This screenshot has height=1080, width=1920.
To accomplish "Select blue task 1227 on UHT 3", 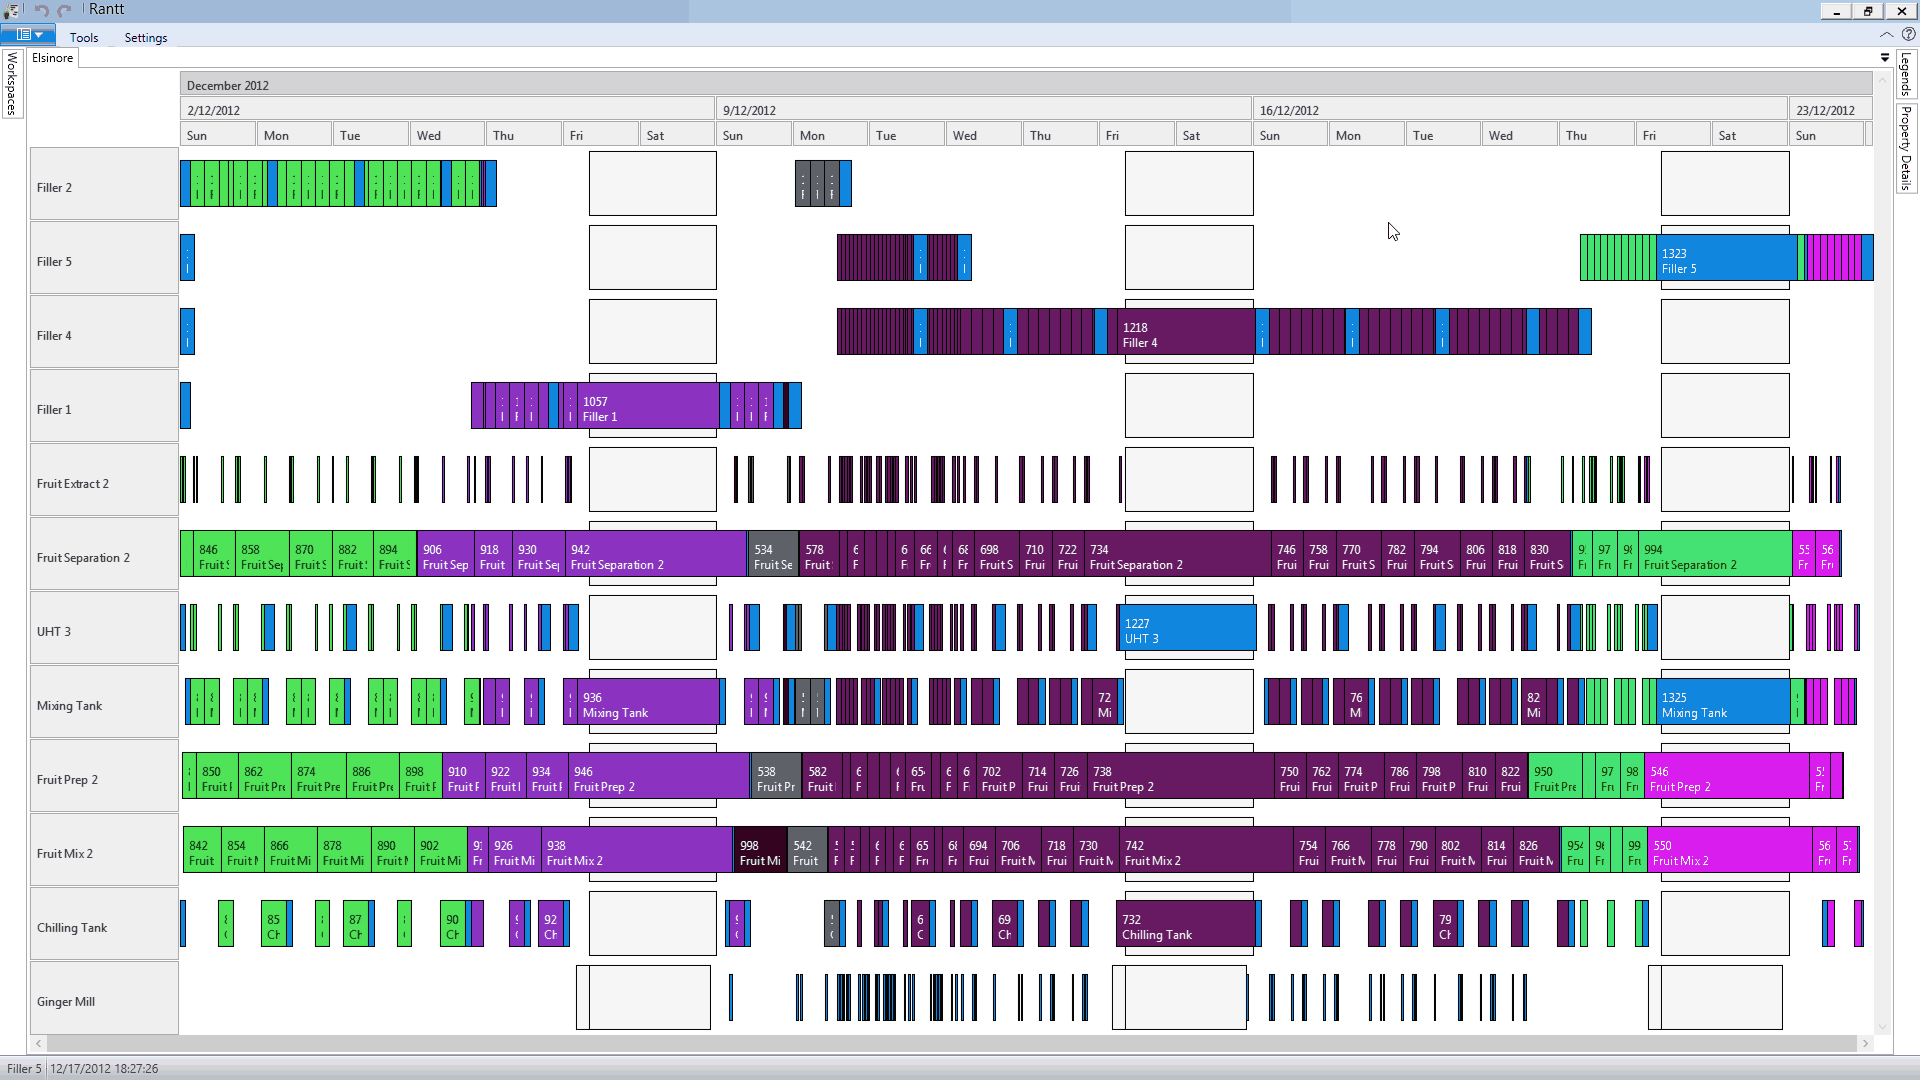I will 1186,630.
